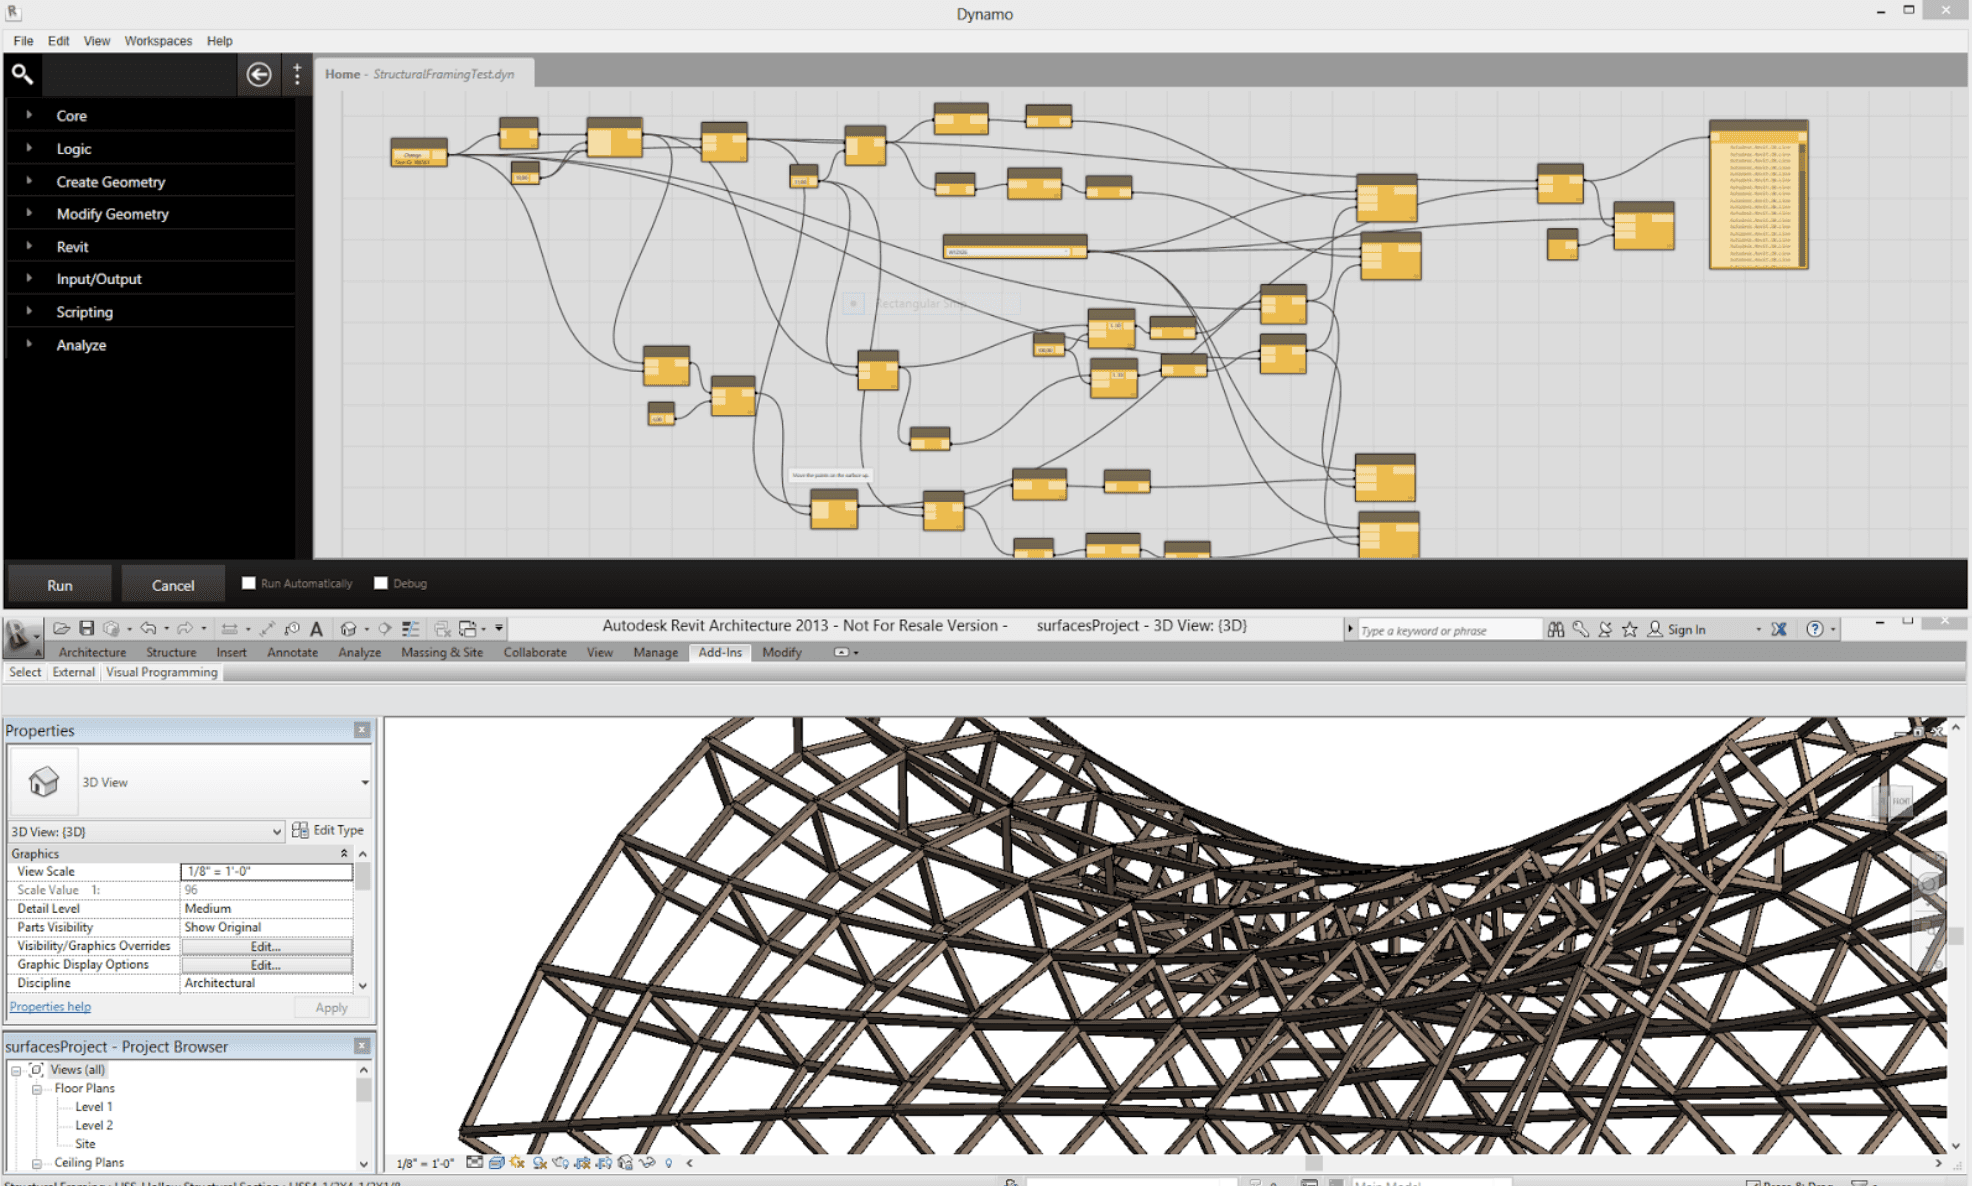Switch to the Massing & Site ribbon tab

[x=442, y=652]
